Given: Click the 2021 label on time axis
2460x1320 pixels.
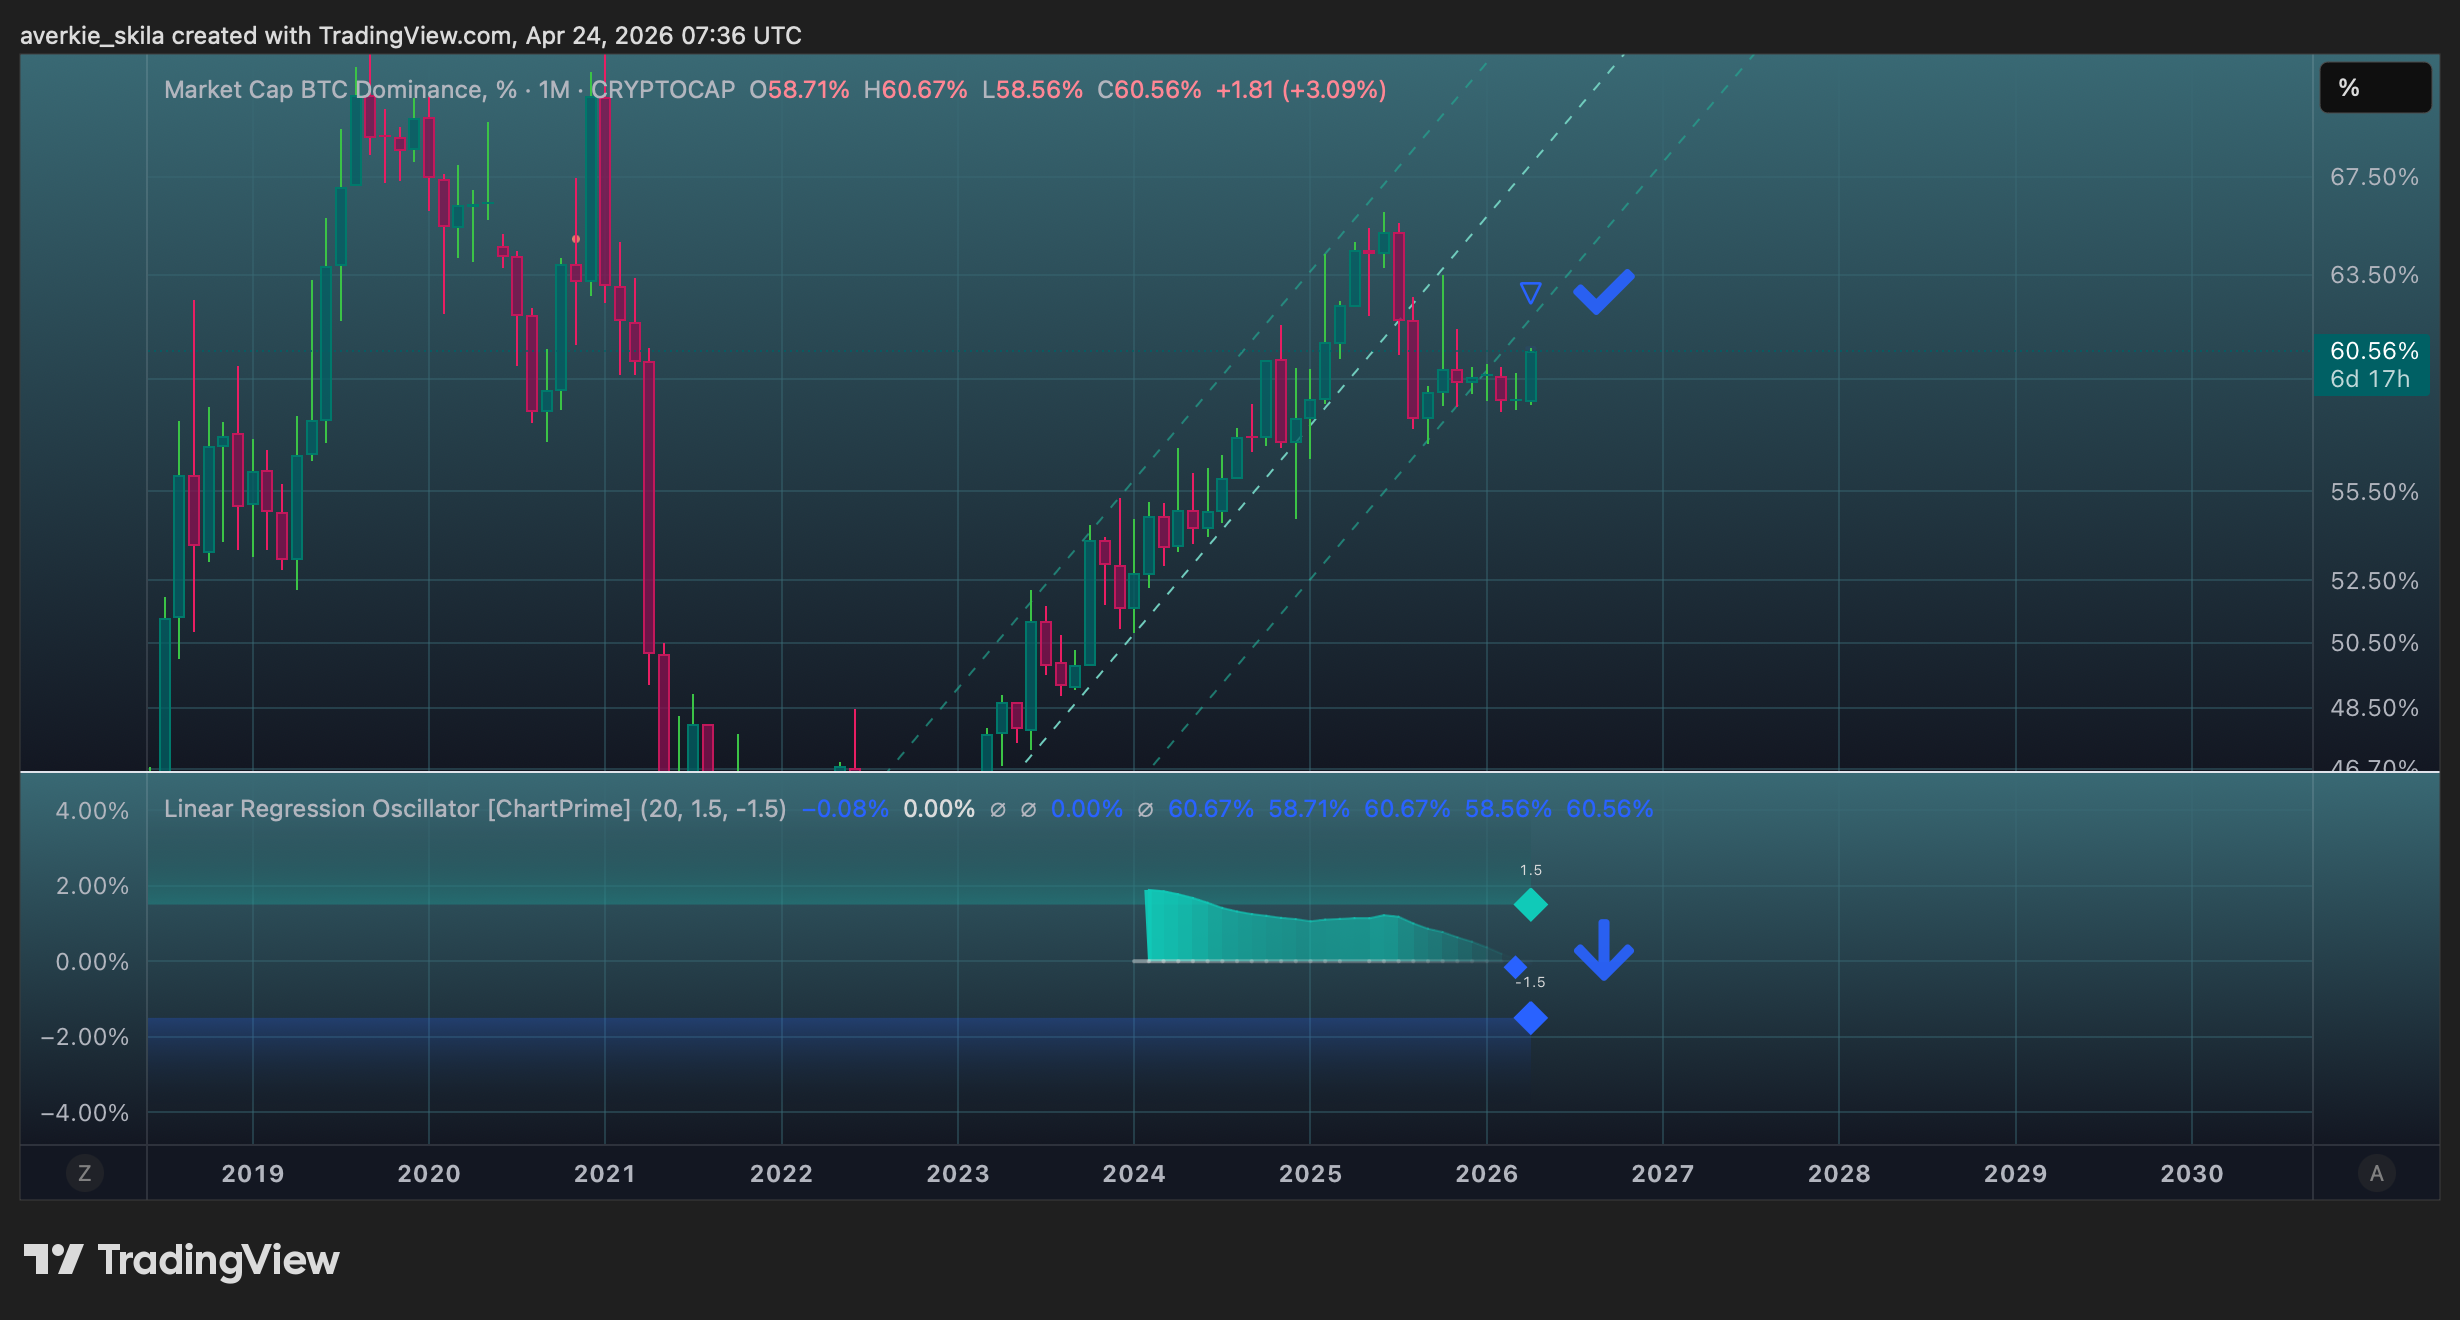Looking at the screenshot, I should 605,1174.
